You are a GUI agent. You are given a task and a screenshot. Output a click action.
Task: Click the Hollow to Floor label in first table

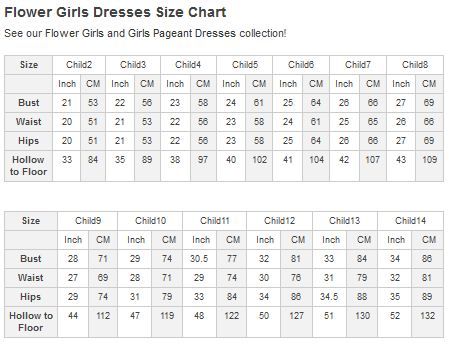coord(29,166)
